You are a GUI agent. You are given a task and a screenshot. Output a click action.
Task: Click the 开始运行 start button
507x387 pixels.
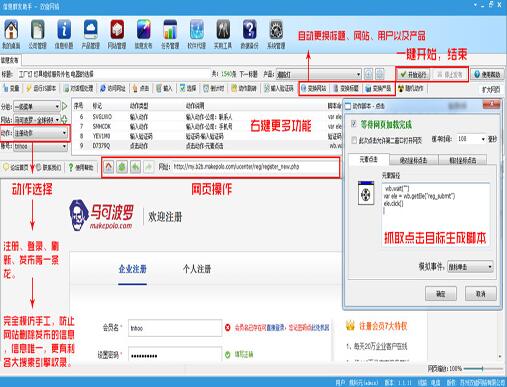click(413, 74)
